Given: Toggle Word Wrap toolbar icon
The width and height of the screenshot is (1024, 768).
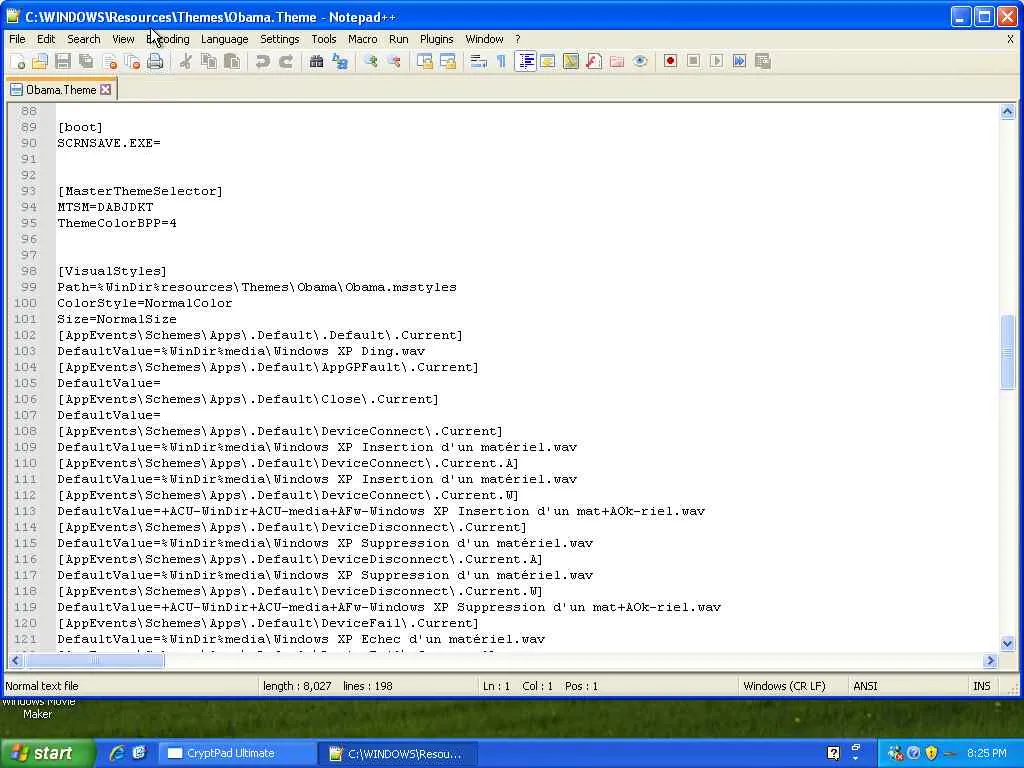Looking at the screenshot, I should [x=479, y=61].
